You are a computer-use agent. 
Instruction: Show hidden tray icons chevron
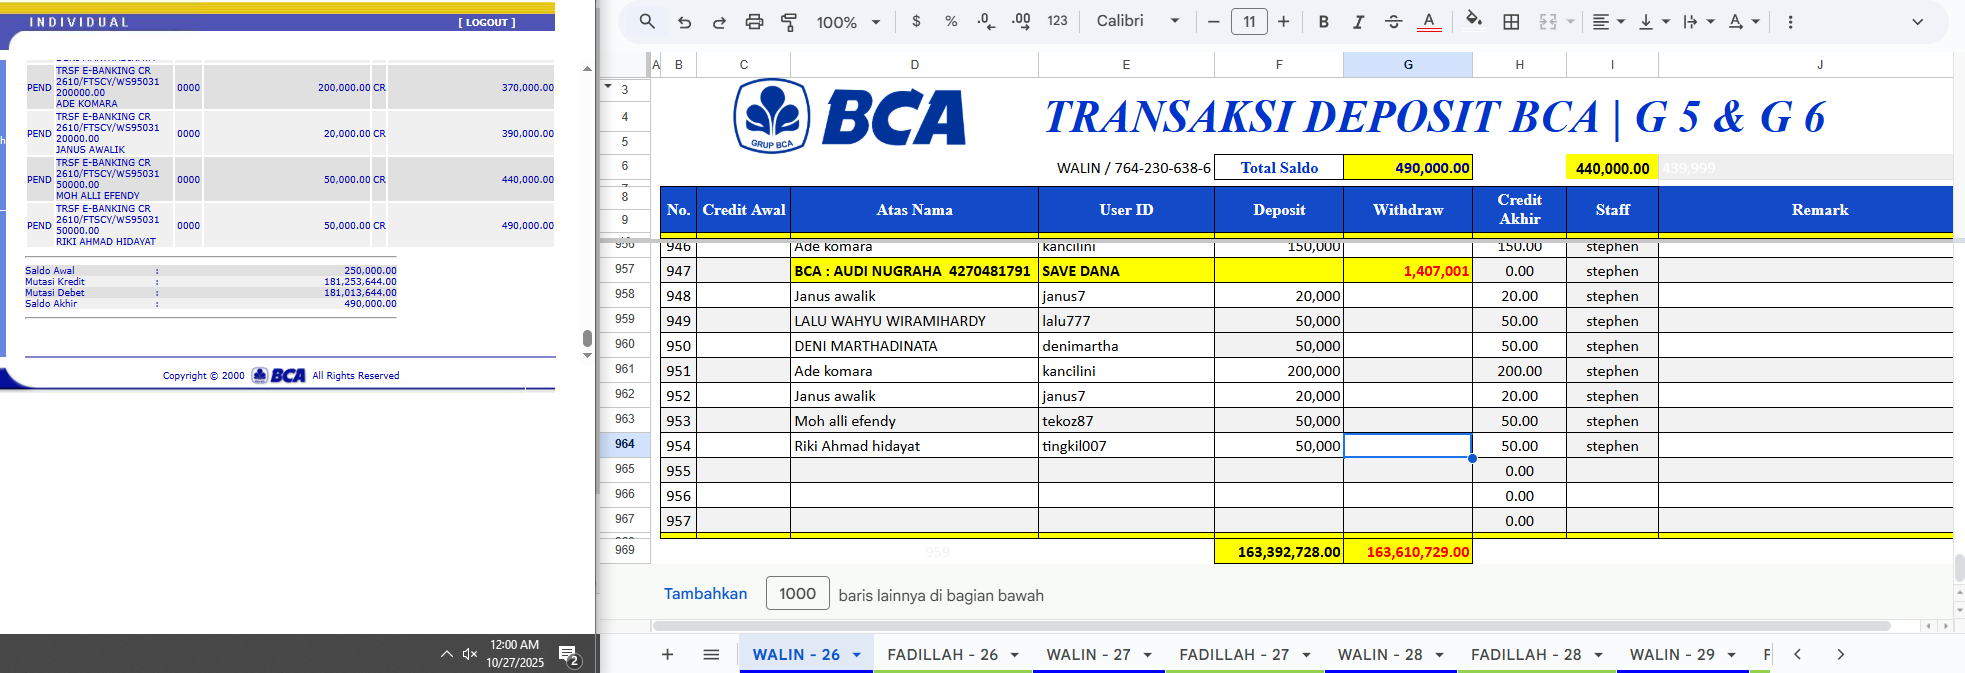point(446,654)
